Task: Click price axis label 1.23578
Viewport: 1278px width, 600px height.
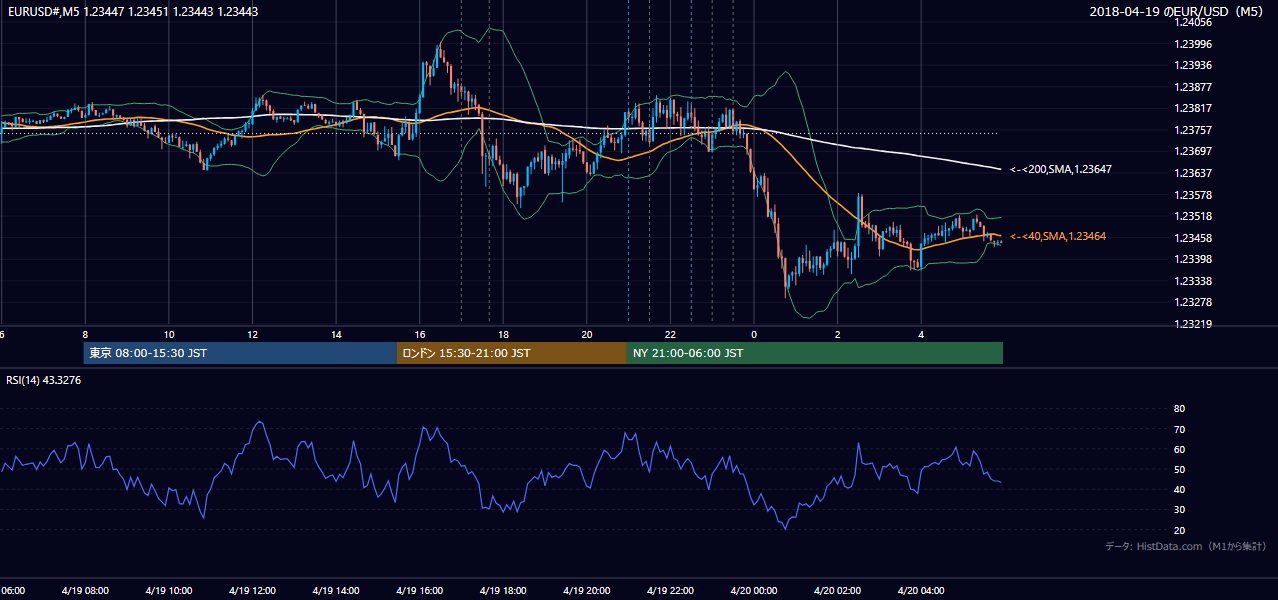Action: tap(1195, 195)
